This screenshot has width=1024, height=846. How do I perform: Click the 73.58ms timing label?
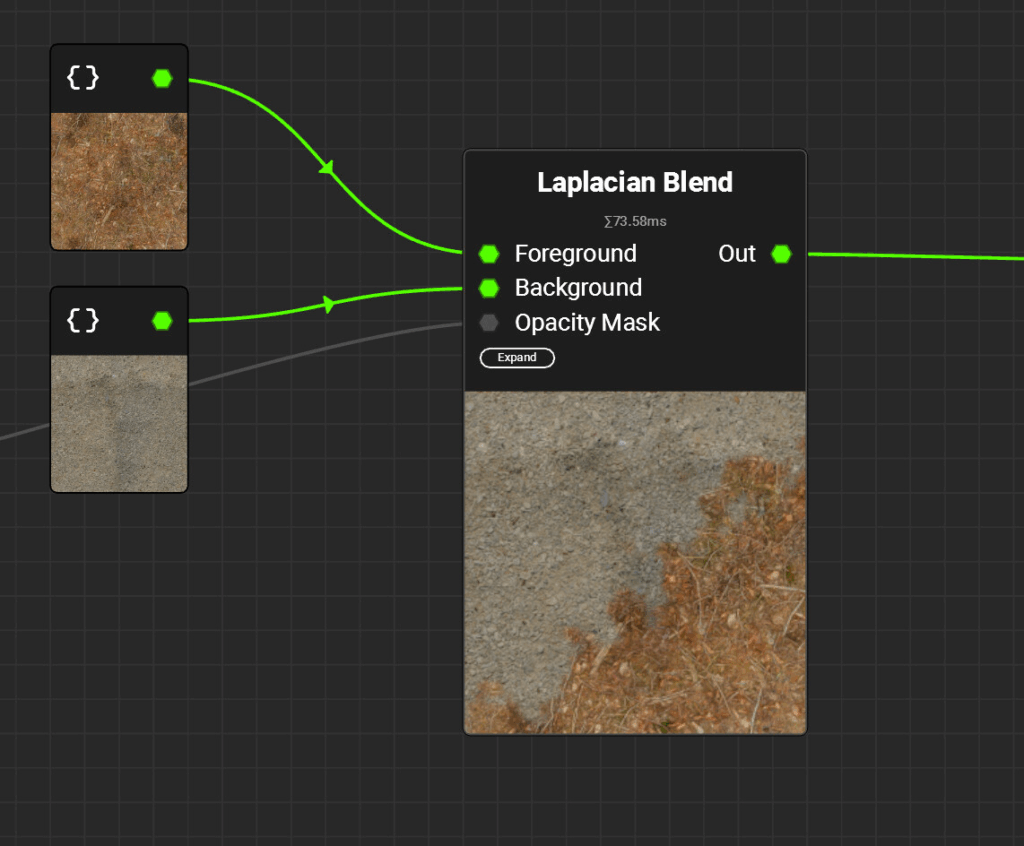635,221
